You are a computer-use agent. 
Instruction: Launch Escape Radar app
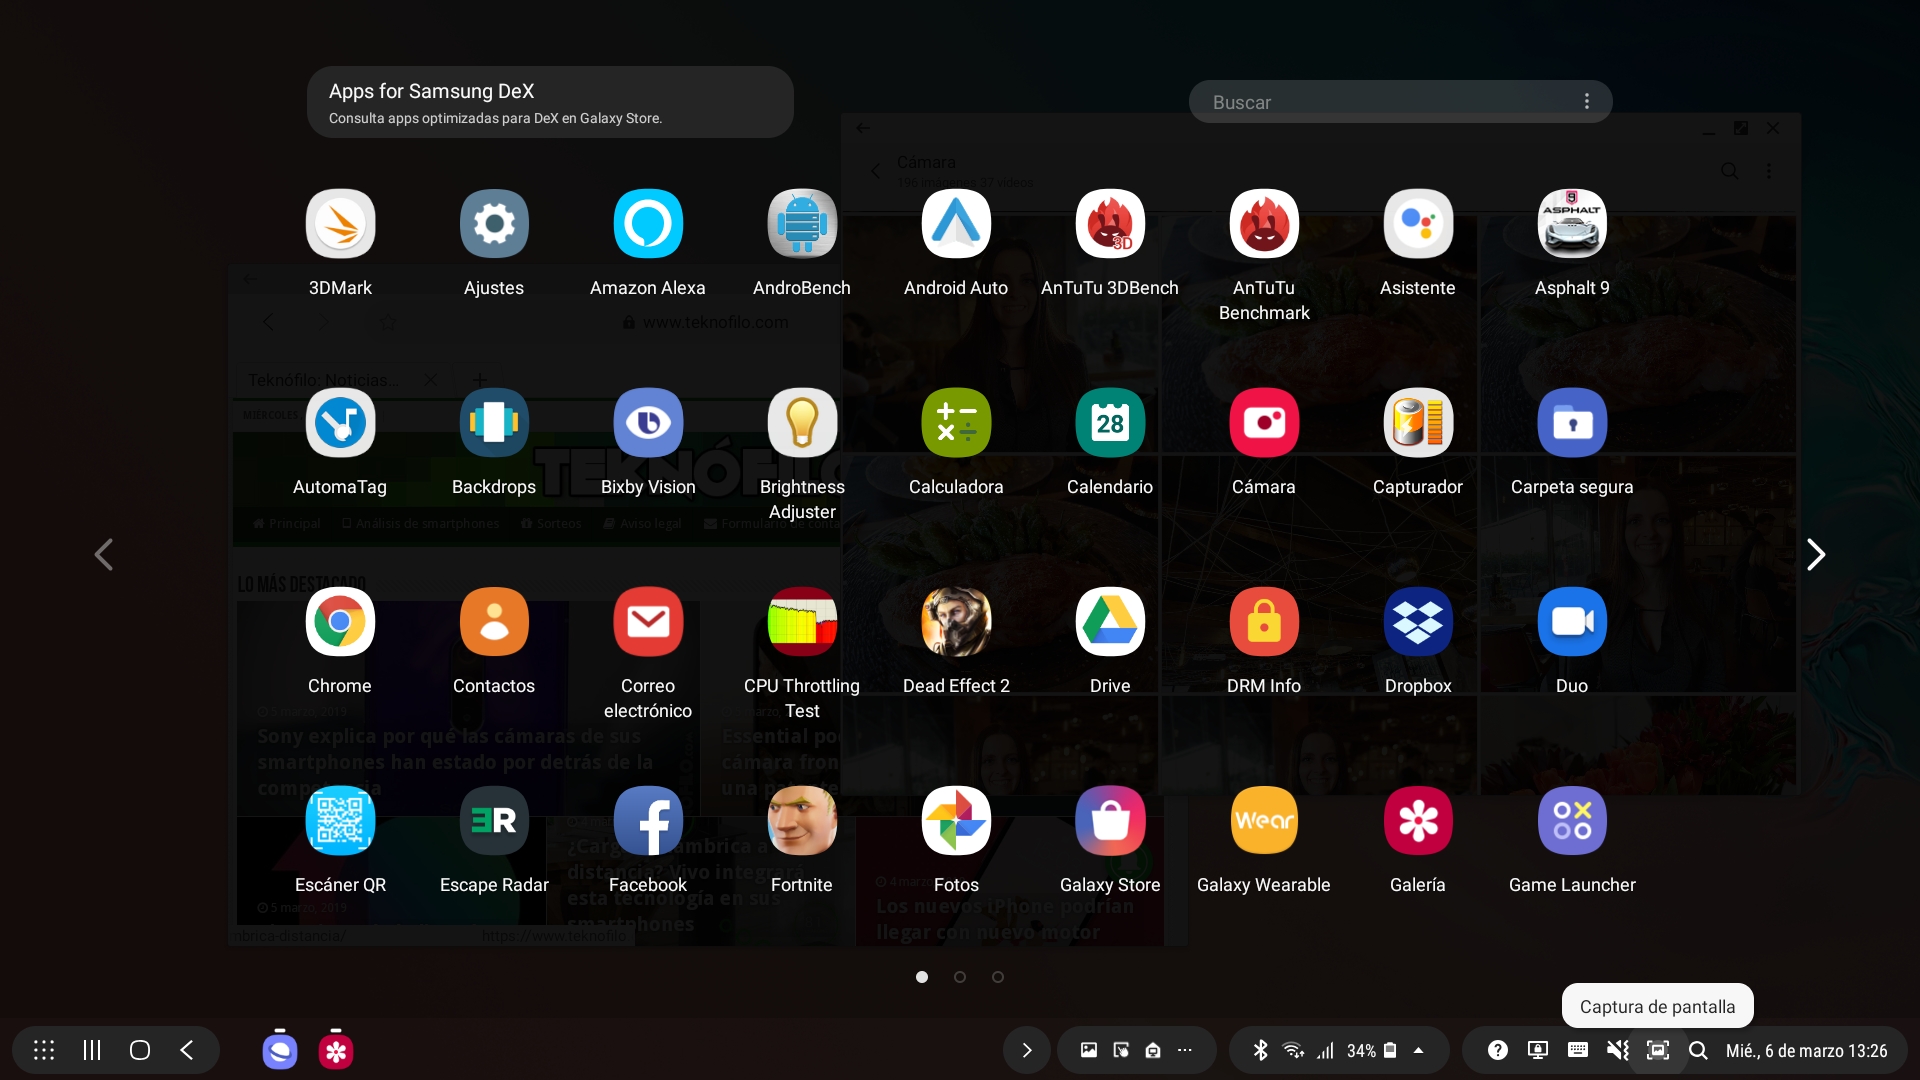coord(494,821)
